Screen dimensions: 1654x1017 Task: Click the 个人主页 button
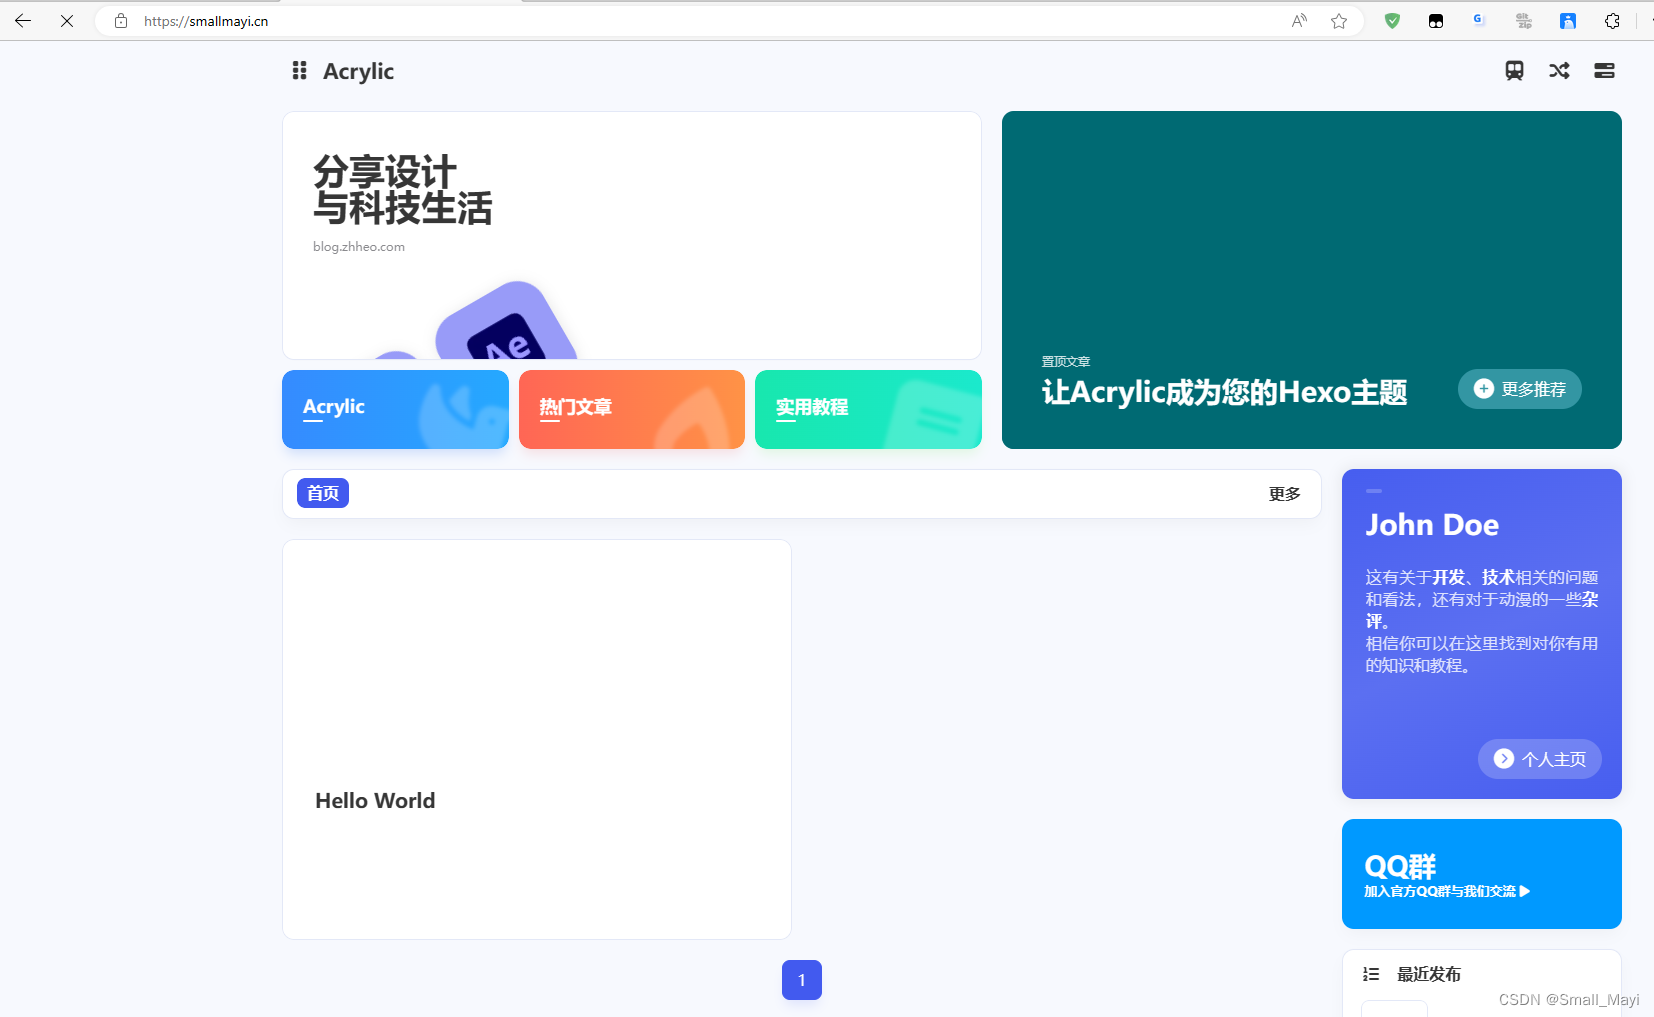[1540, 759]
